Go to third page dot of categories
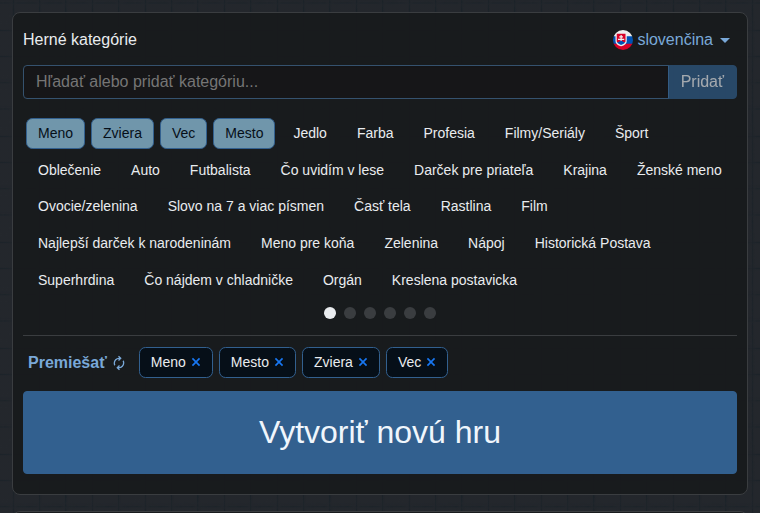760x513 pixels. pos(370,313)
